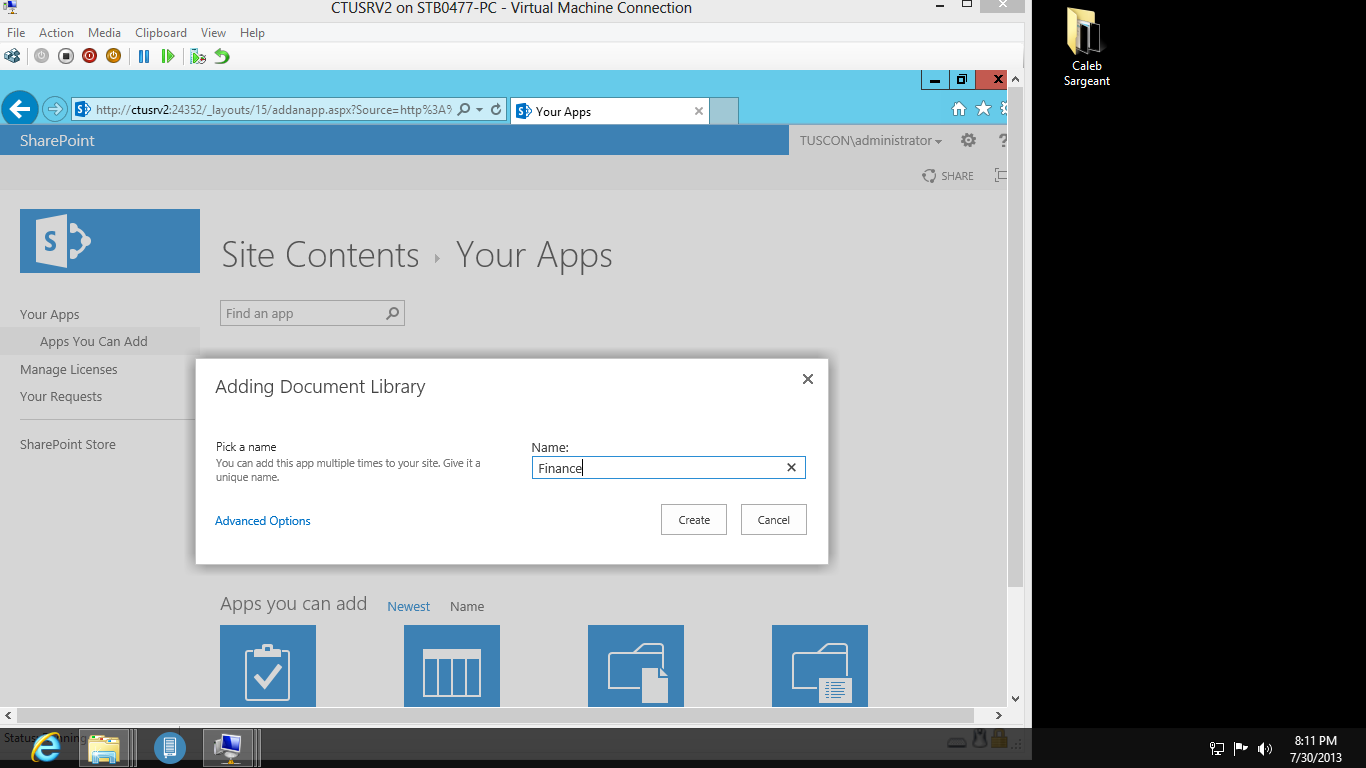Open a new blank browser tab
The height and width of the screenshot is (768, 1366).
[724, 111]
